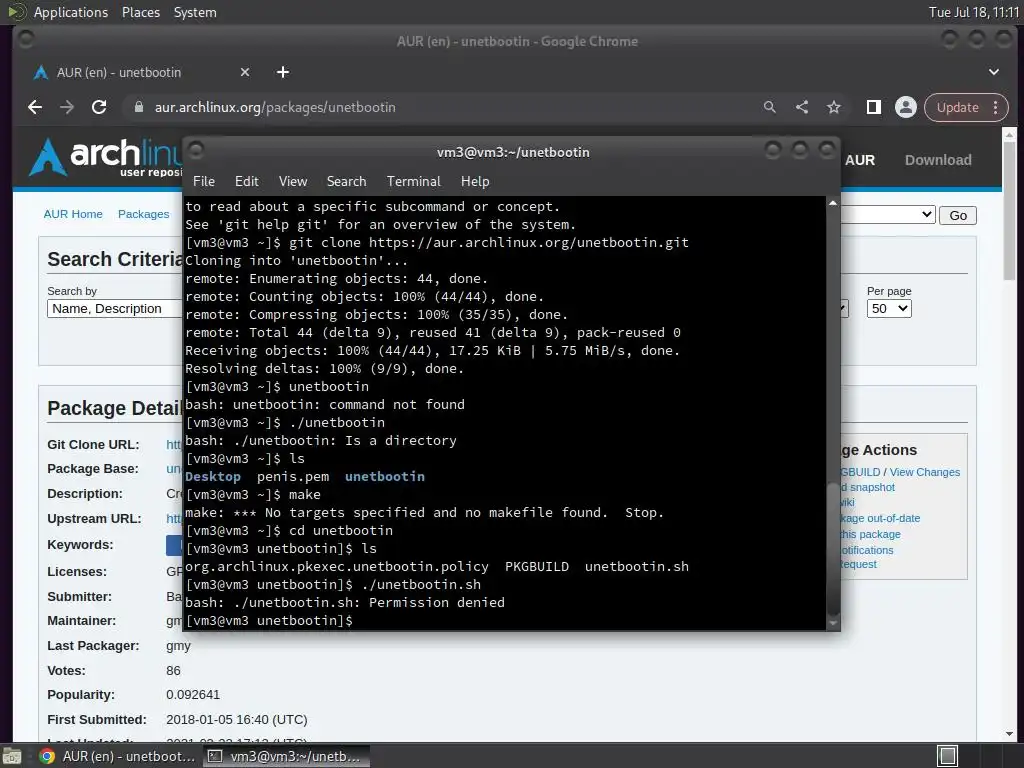The image size is (1024, 768).
Task: Click the Download link in header
Action: point(938,160)
